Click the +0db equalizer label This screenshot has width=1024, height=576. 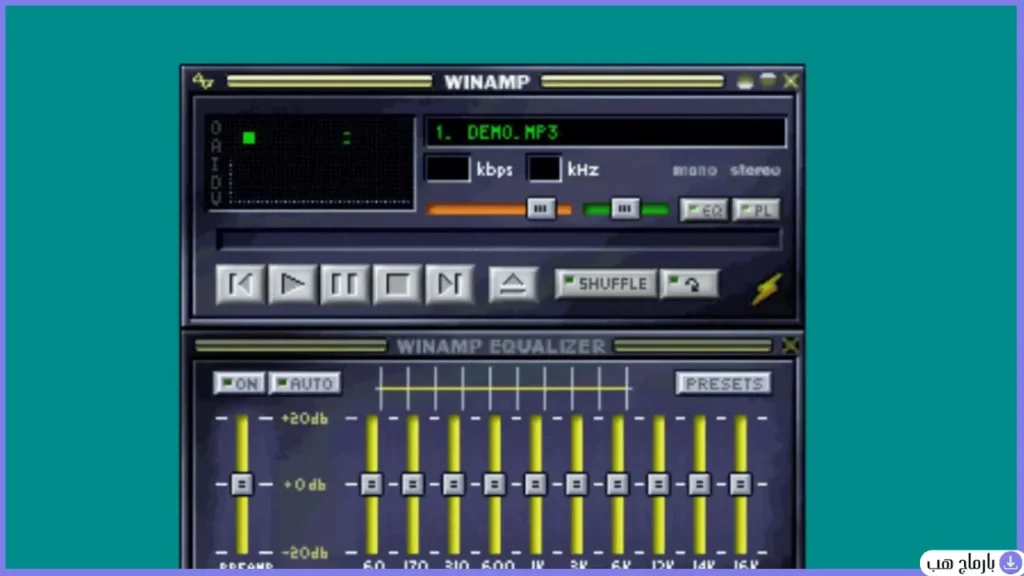click(x=305, y=485)
